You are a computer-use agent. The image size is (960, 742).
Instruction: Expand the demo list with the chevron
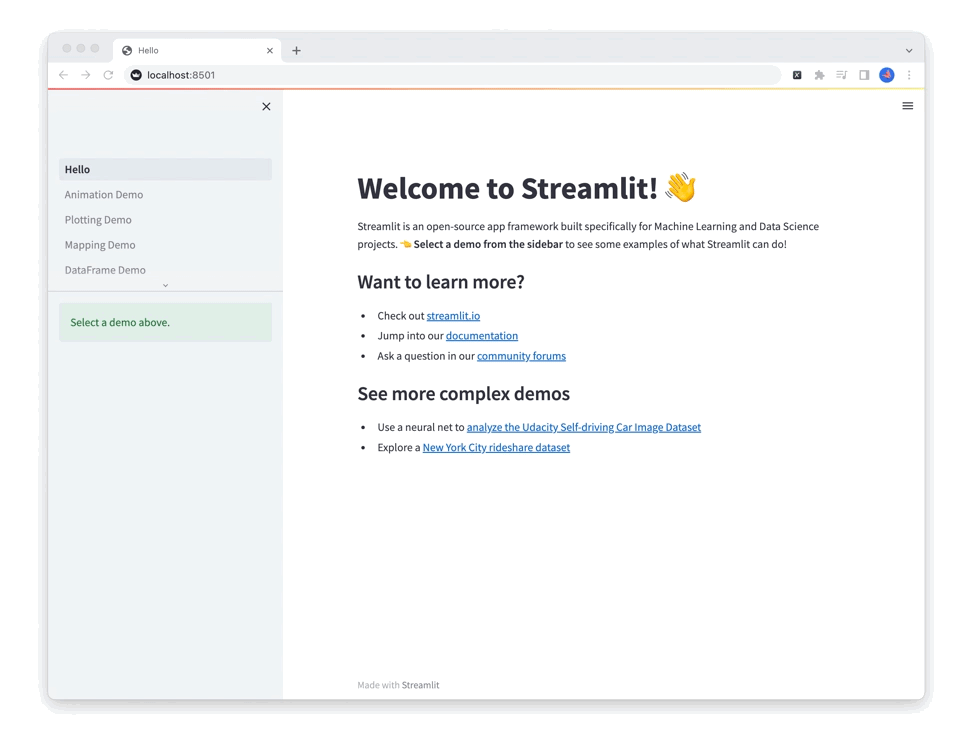(x=165, y=285)
